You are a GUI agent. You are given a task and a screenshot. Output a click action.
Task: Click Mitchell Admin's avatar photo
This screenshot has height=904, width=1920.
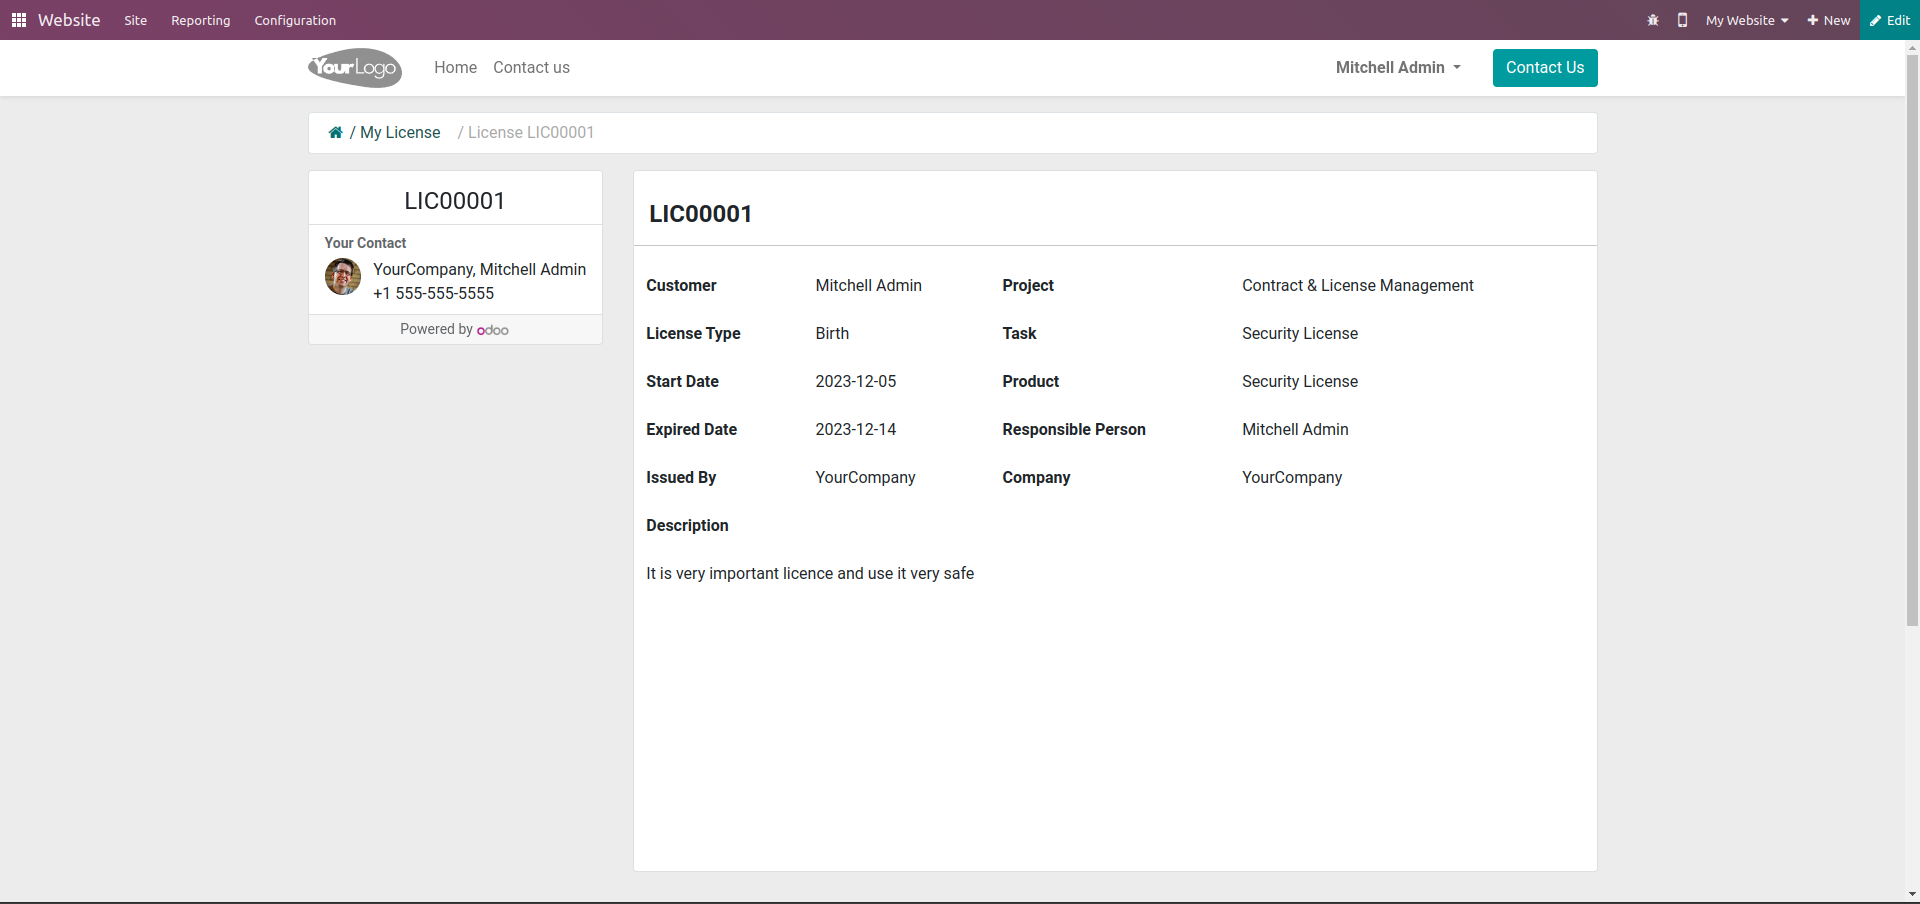pyautogui.click(x=343, y=277)
